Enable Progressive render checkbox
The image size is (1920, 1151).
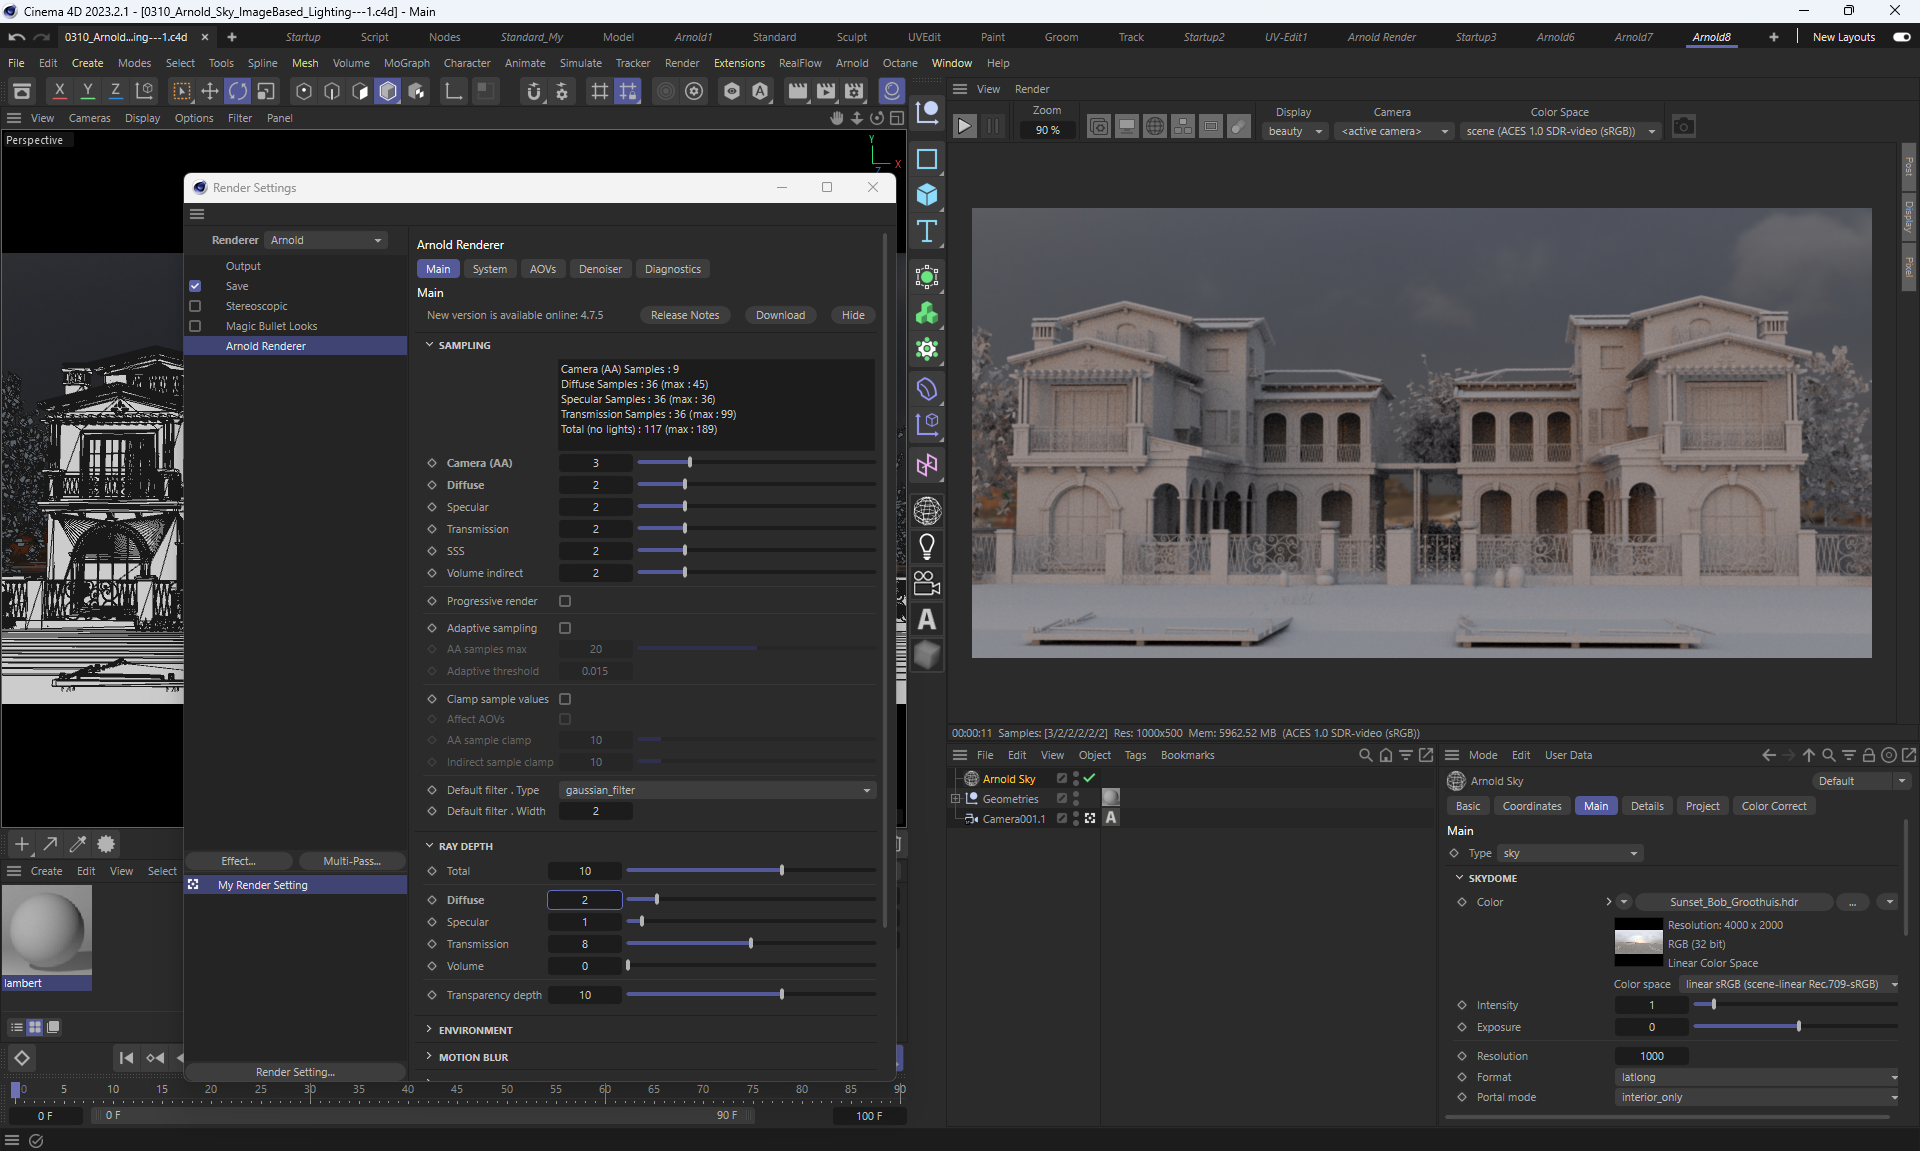565,601
